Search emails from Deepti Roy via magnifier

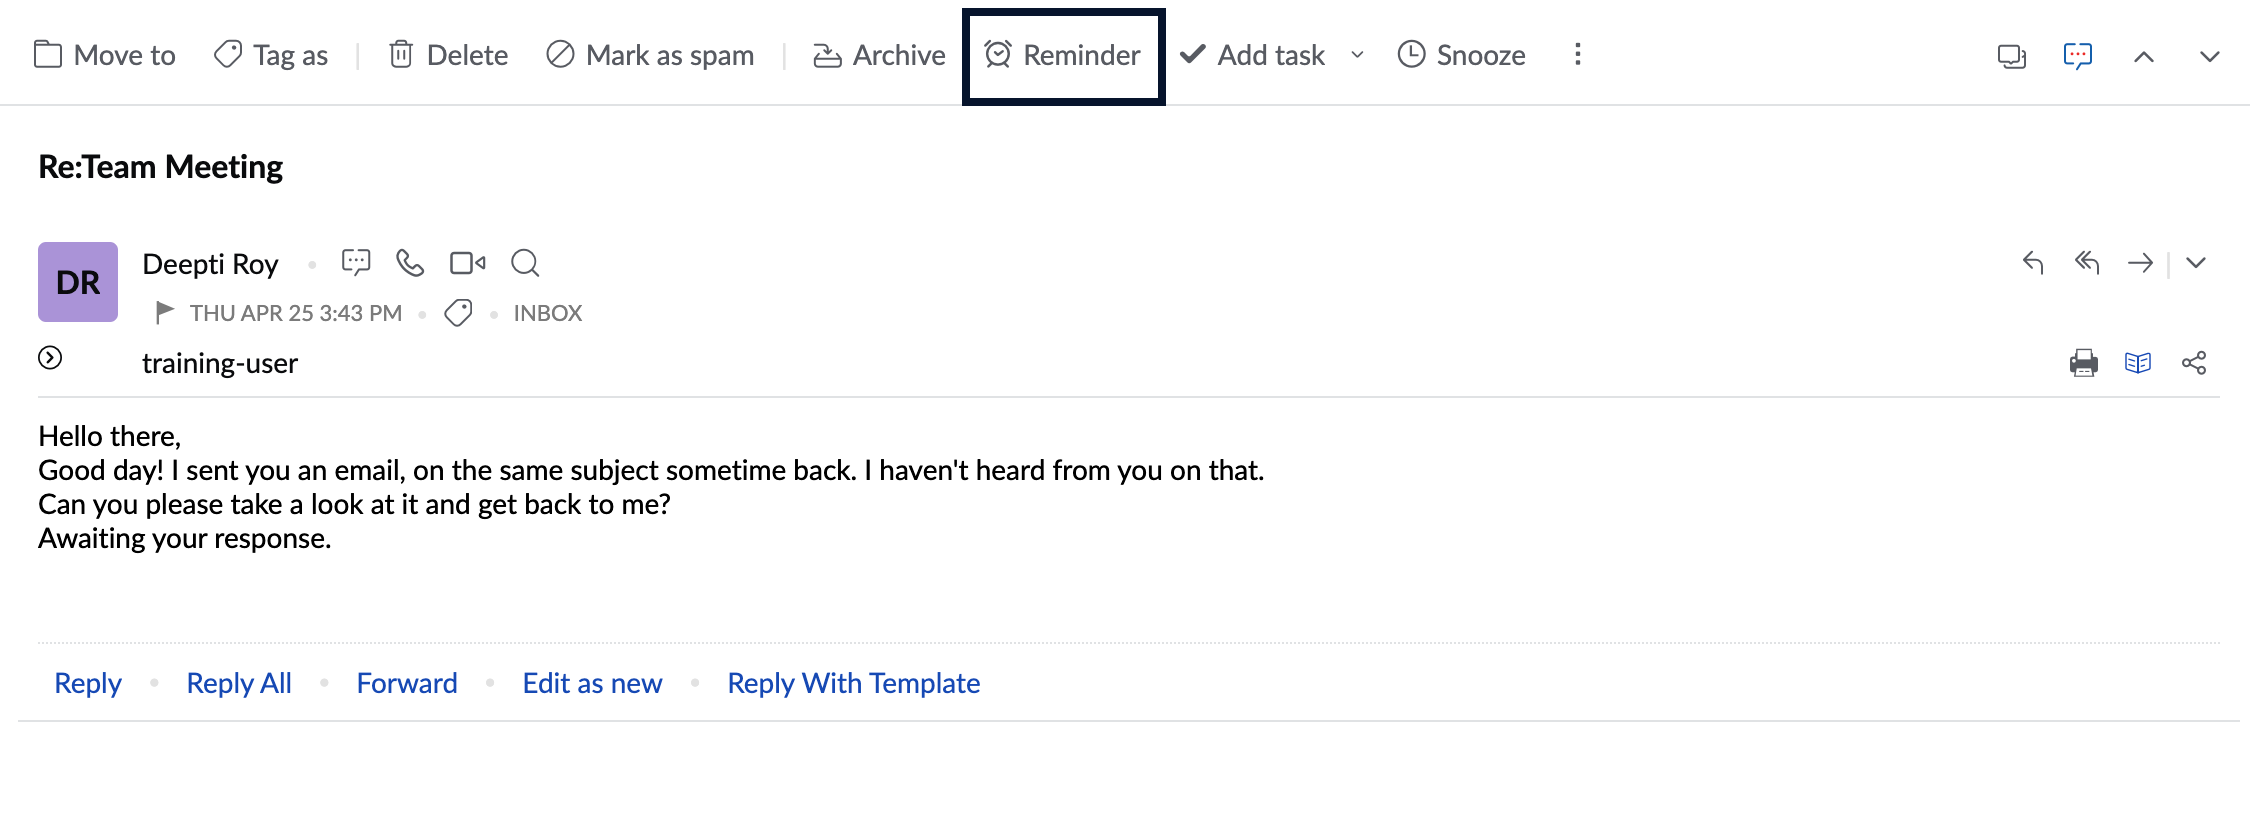pos(525,263)
